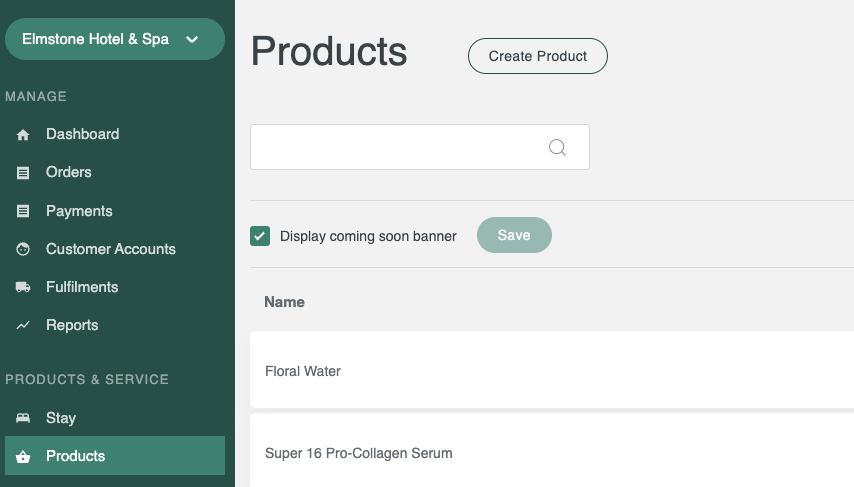Focus the product search field
Viewport: 854px width, 487px height.
pyautogui.click(x=420, y=147)
